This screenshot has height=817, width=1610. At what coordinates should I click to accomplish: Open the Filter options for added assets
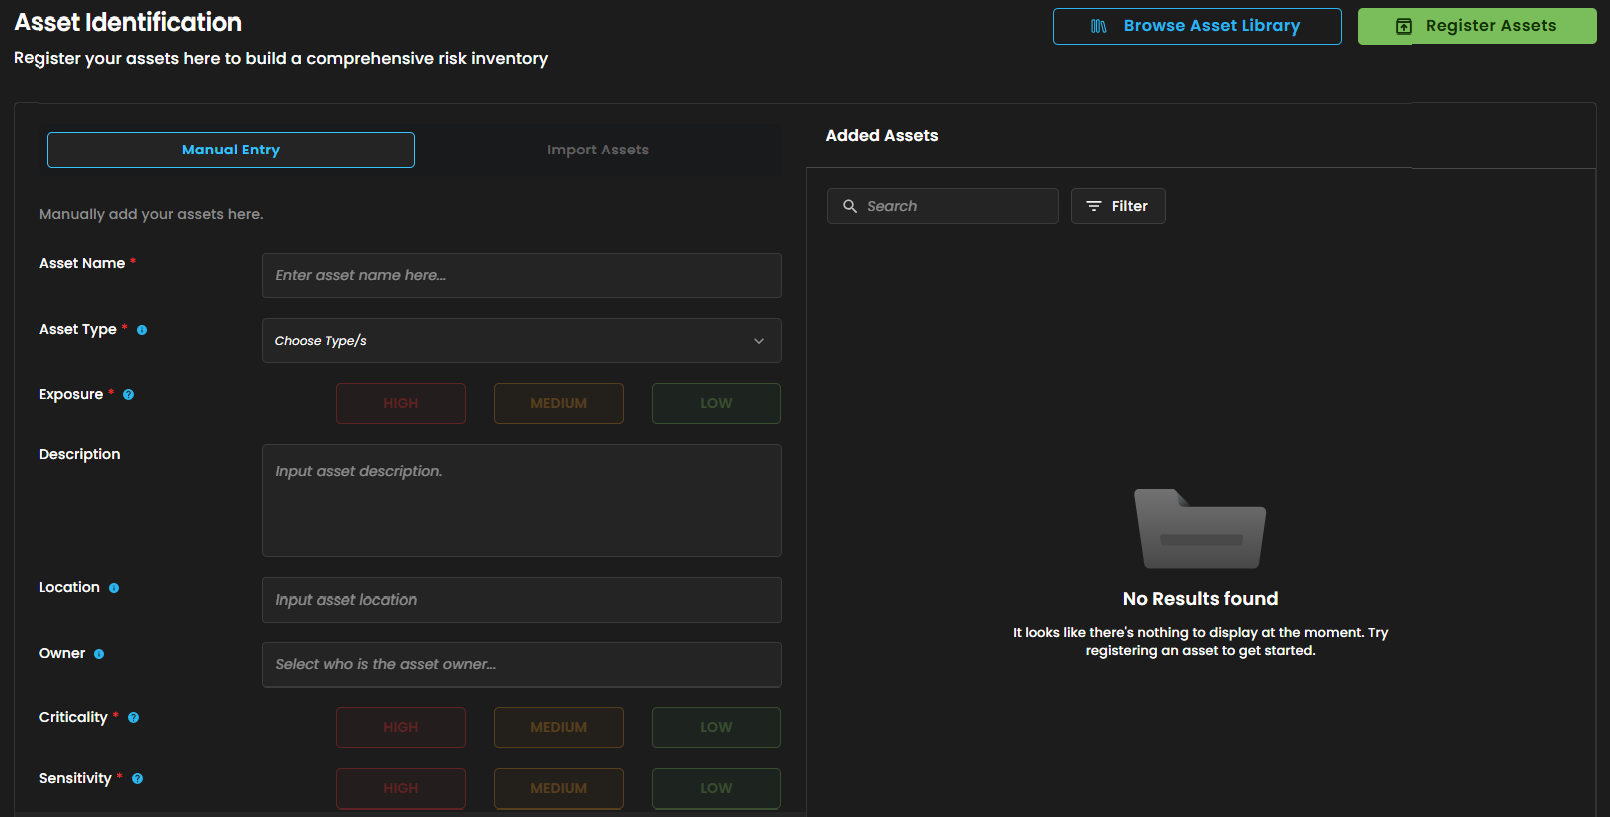click(x=1117, y=206)
